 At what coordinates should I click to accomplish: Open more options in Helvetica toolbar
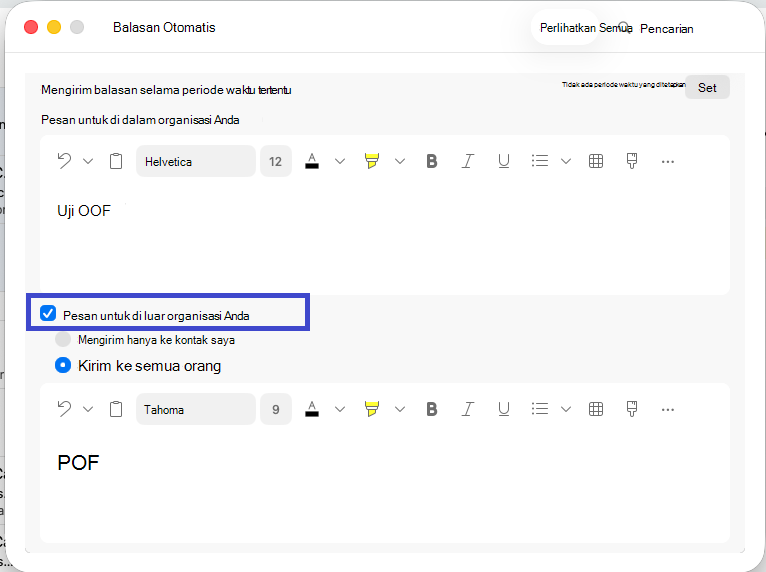[x=668, y=162]
